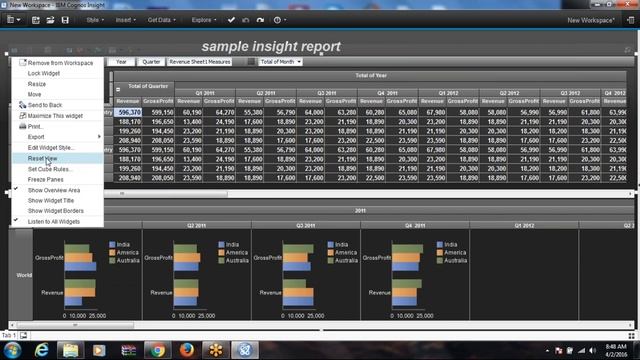Click the volume speaker icon in the system tray
The width and height of the screenshot is (640, 360).
592,351
